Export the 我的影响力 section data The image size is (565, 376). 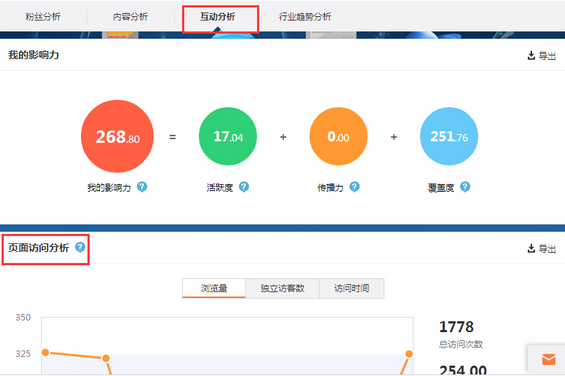point(541,56)
